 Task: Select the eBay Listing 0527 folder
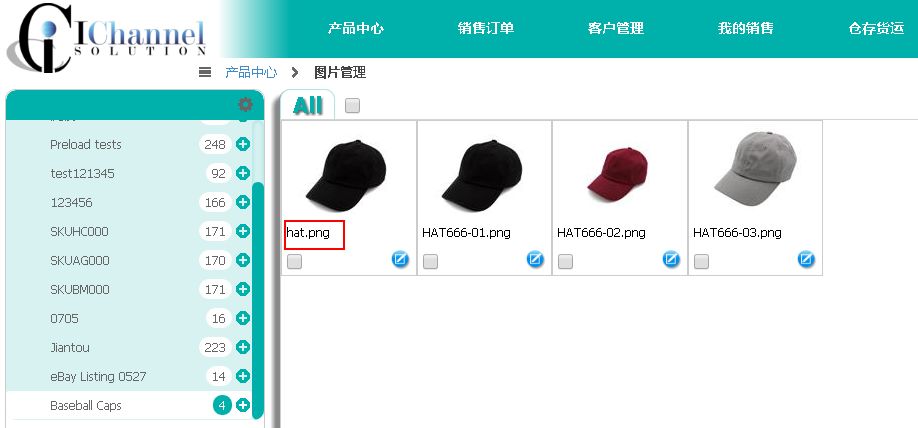coord(98,376)
